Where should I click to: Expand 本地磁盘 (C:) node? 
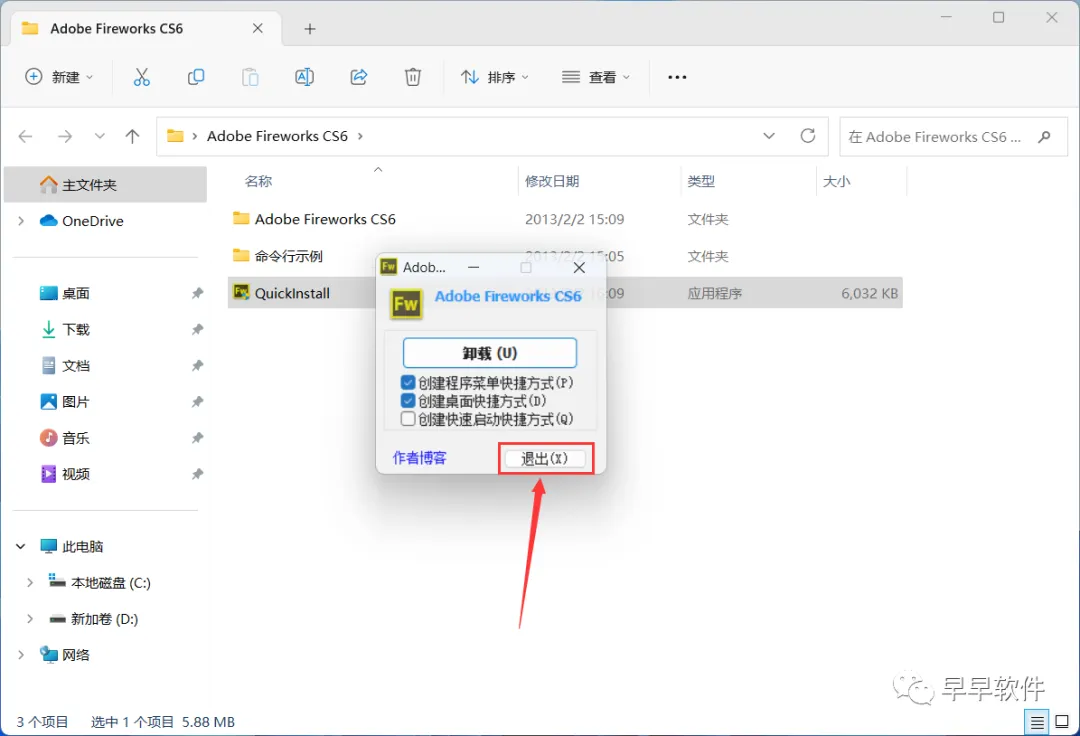point(30,582)
